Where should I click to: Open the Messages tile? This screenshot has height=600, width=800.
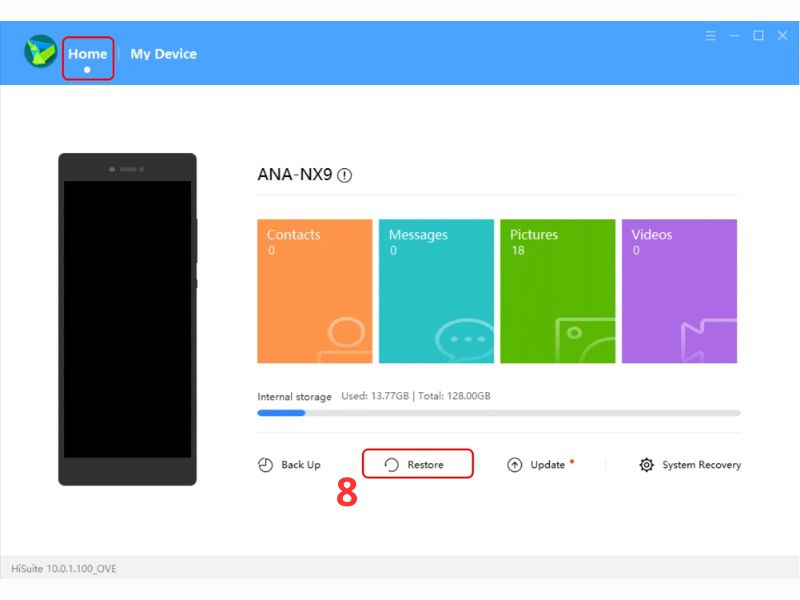click(x=436, y=291)
